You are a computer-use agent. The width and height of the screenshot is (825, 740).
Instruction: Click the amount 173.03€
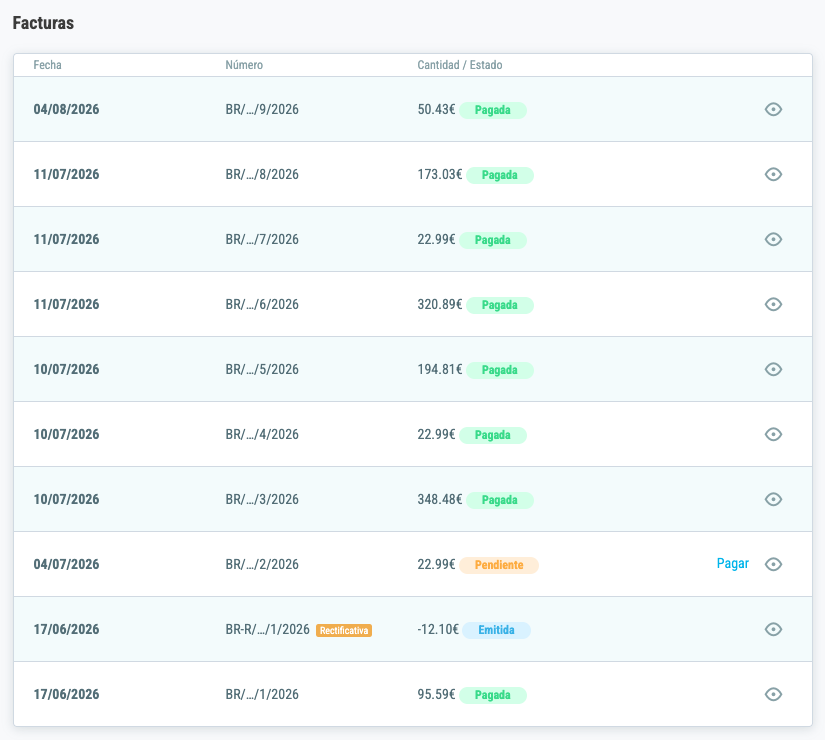(x=440, y=174)
